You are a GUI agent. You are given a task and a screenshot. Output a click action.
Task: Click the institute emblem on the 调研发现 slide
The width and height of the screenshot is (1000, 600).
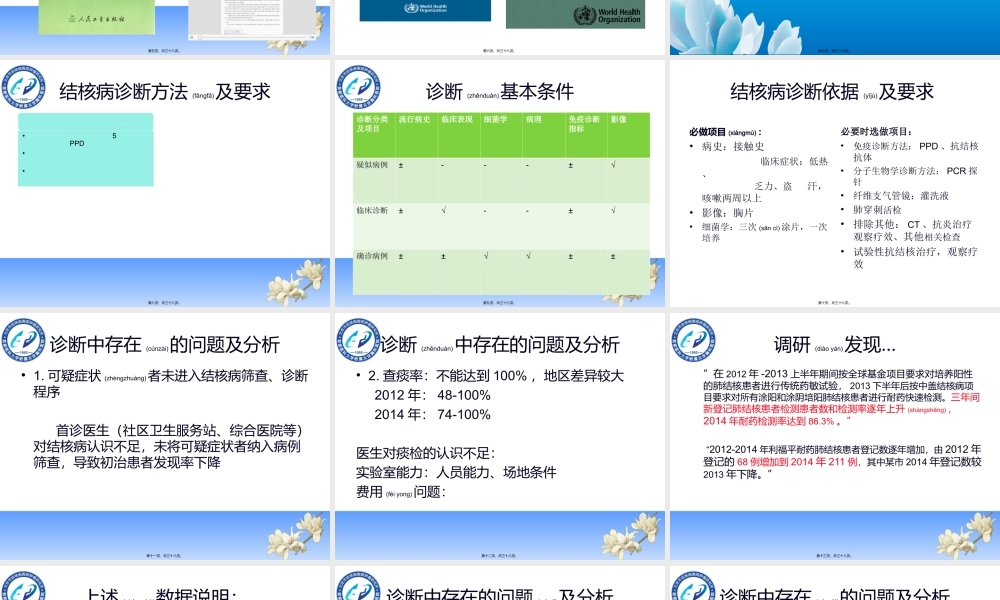[x=690, y=341]
